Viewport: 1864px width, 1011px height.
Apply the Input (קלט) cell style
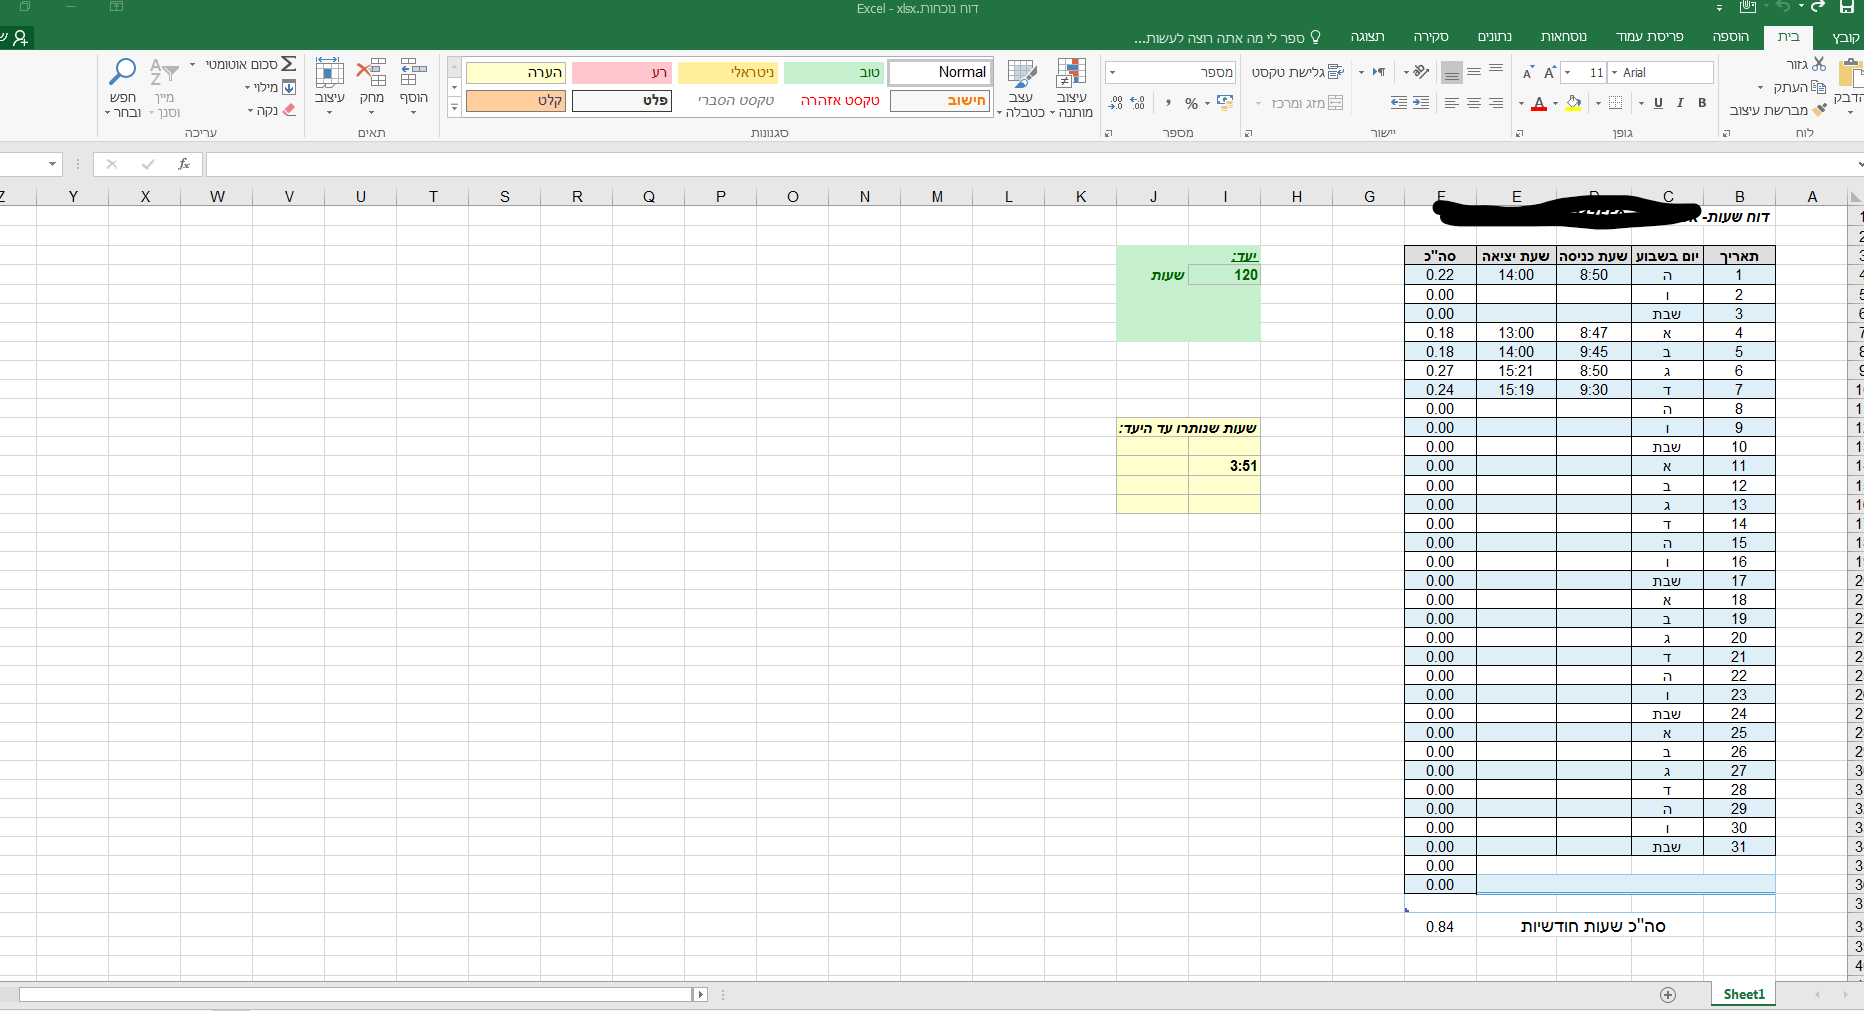(x=516, y=101)
